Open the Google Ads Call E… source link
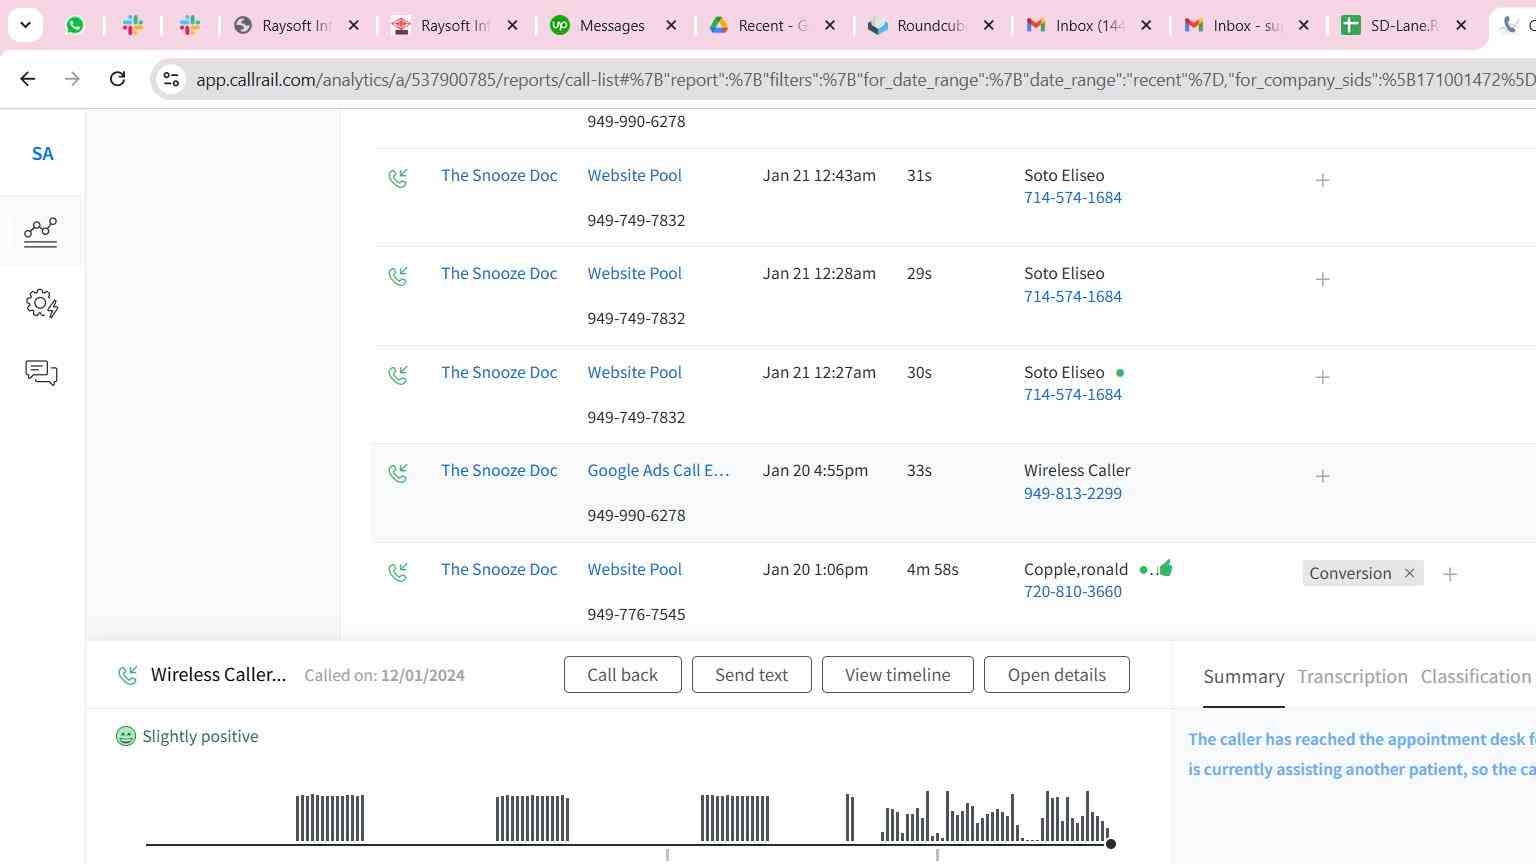Image resolution: width=1536 pixels, height=864 pixels. [x=658, y=470]
